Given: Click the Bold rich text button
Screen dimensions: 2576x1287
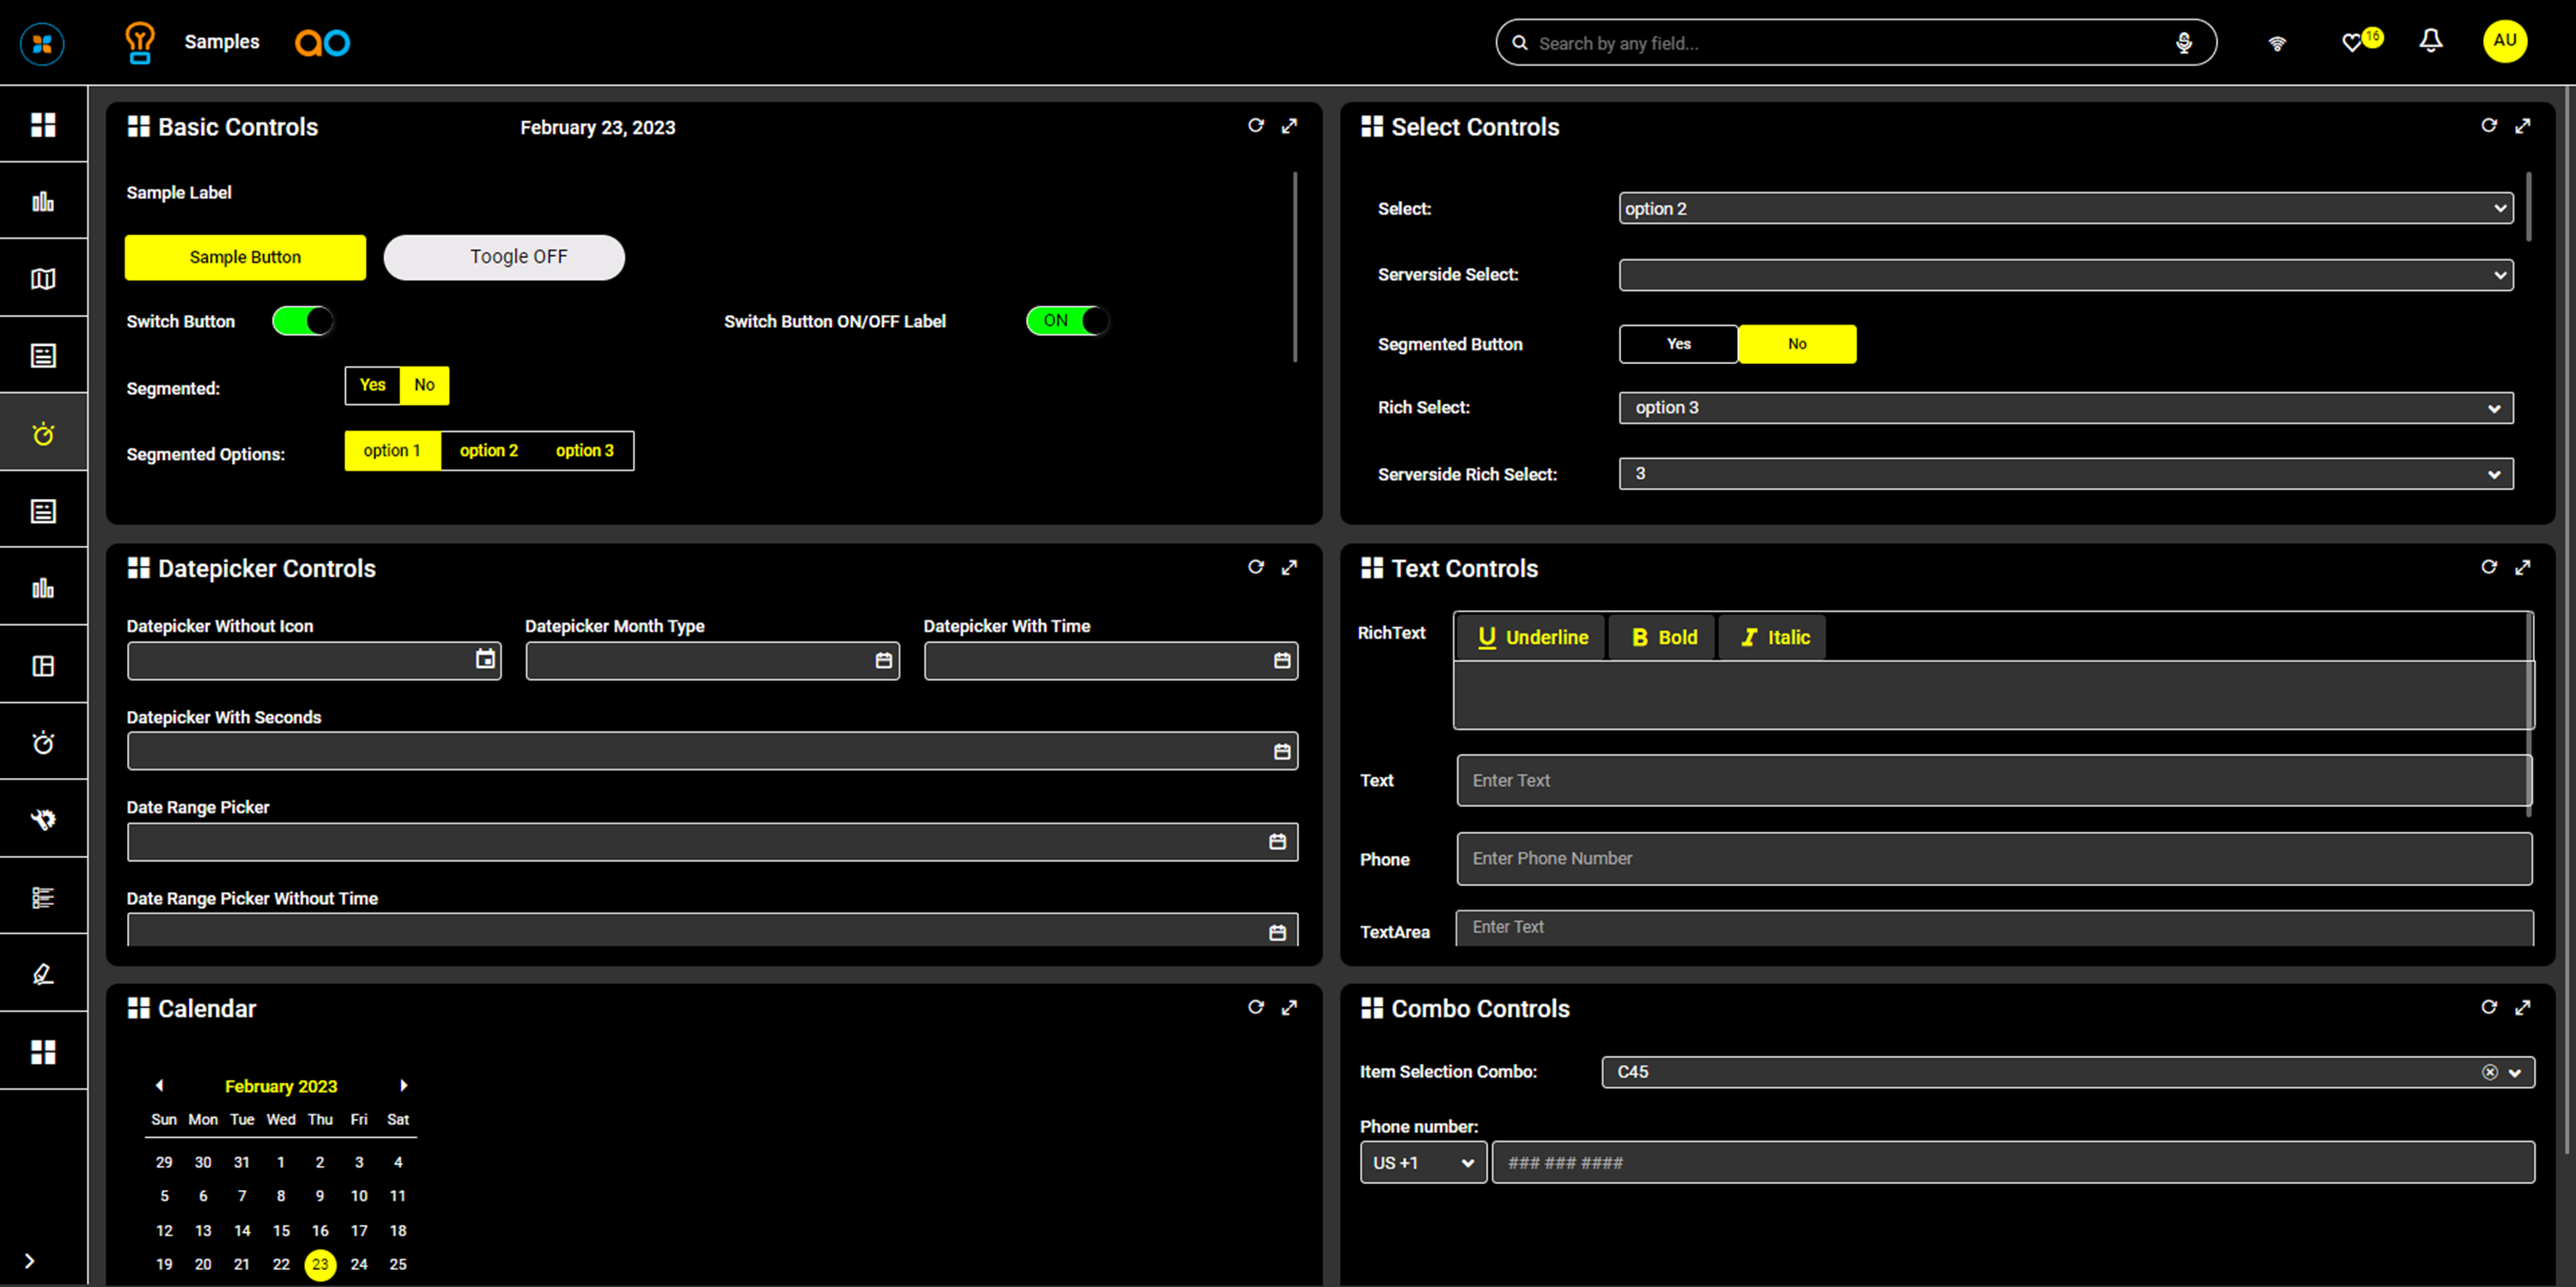Looking at the screenshot, I should (1664, 638).
